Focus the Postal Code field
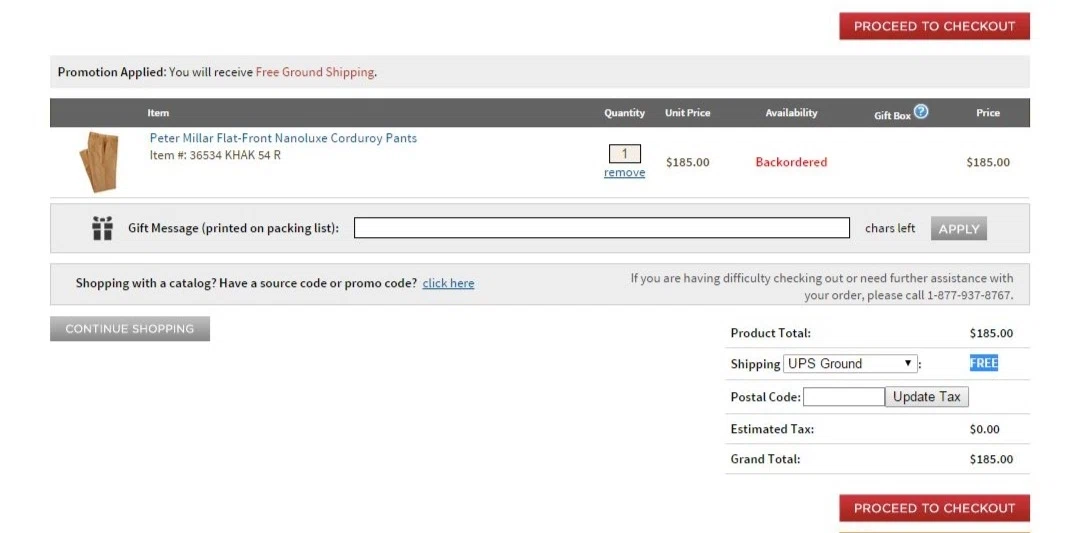Image resolution: width=1079 pixels, height=533 pixels. pyautogui.click(x=844, y=397)
